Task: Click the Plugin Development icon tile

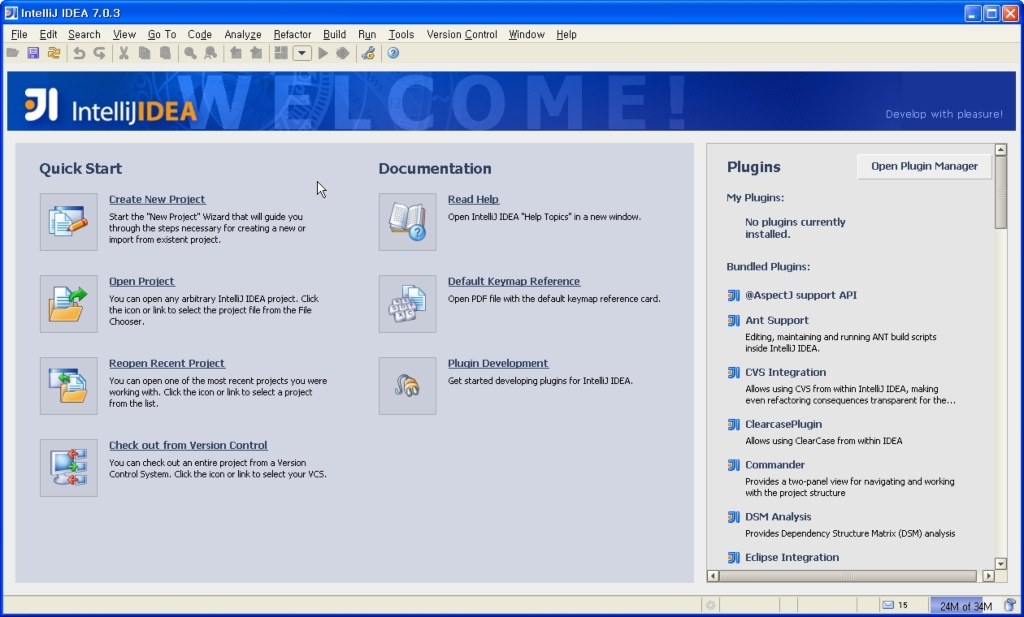Action: coord(408,385)
